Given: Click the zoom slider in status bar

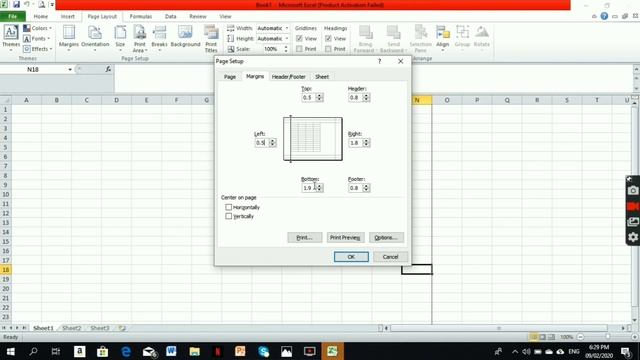Looking at the screenshot, I should pos(607,337).
